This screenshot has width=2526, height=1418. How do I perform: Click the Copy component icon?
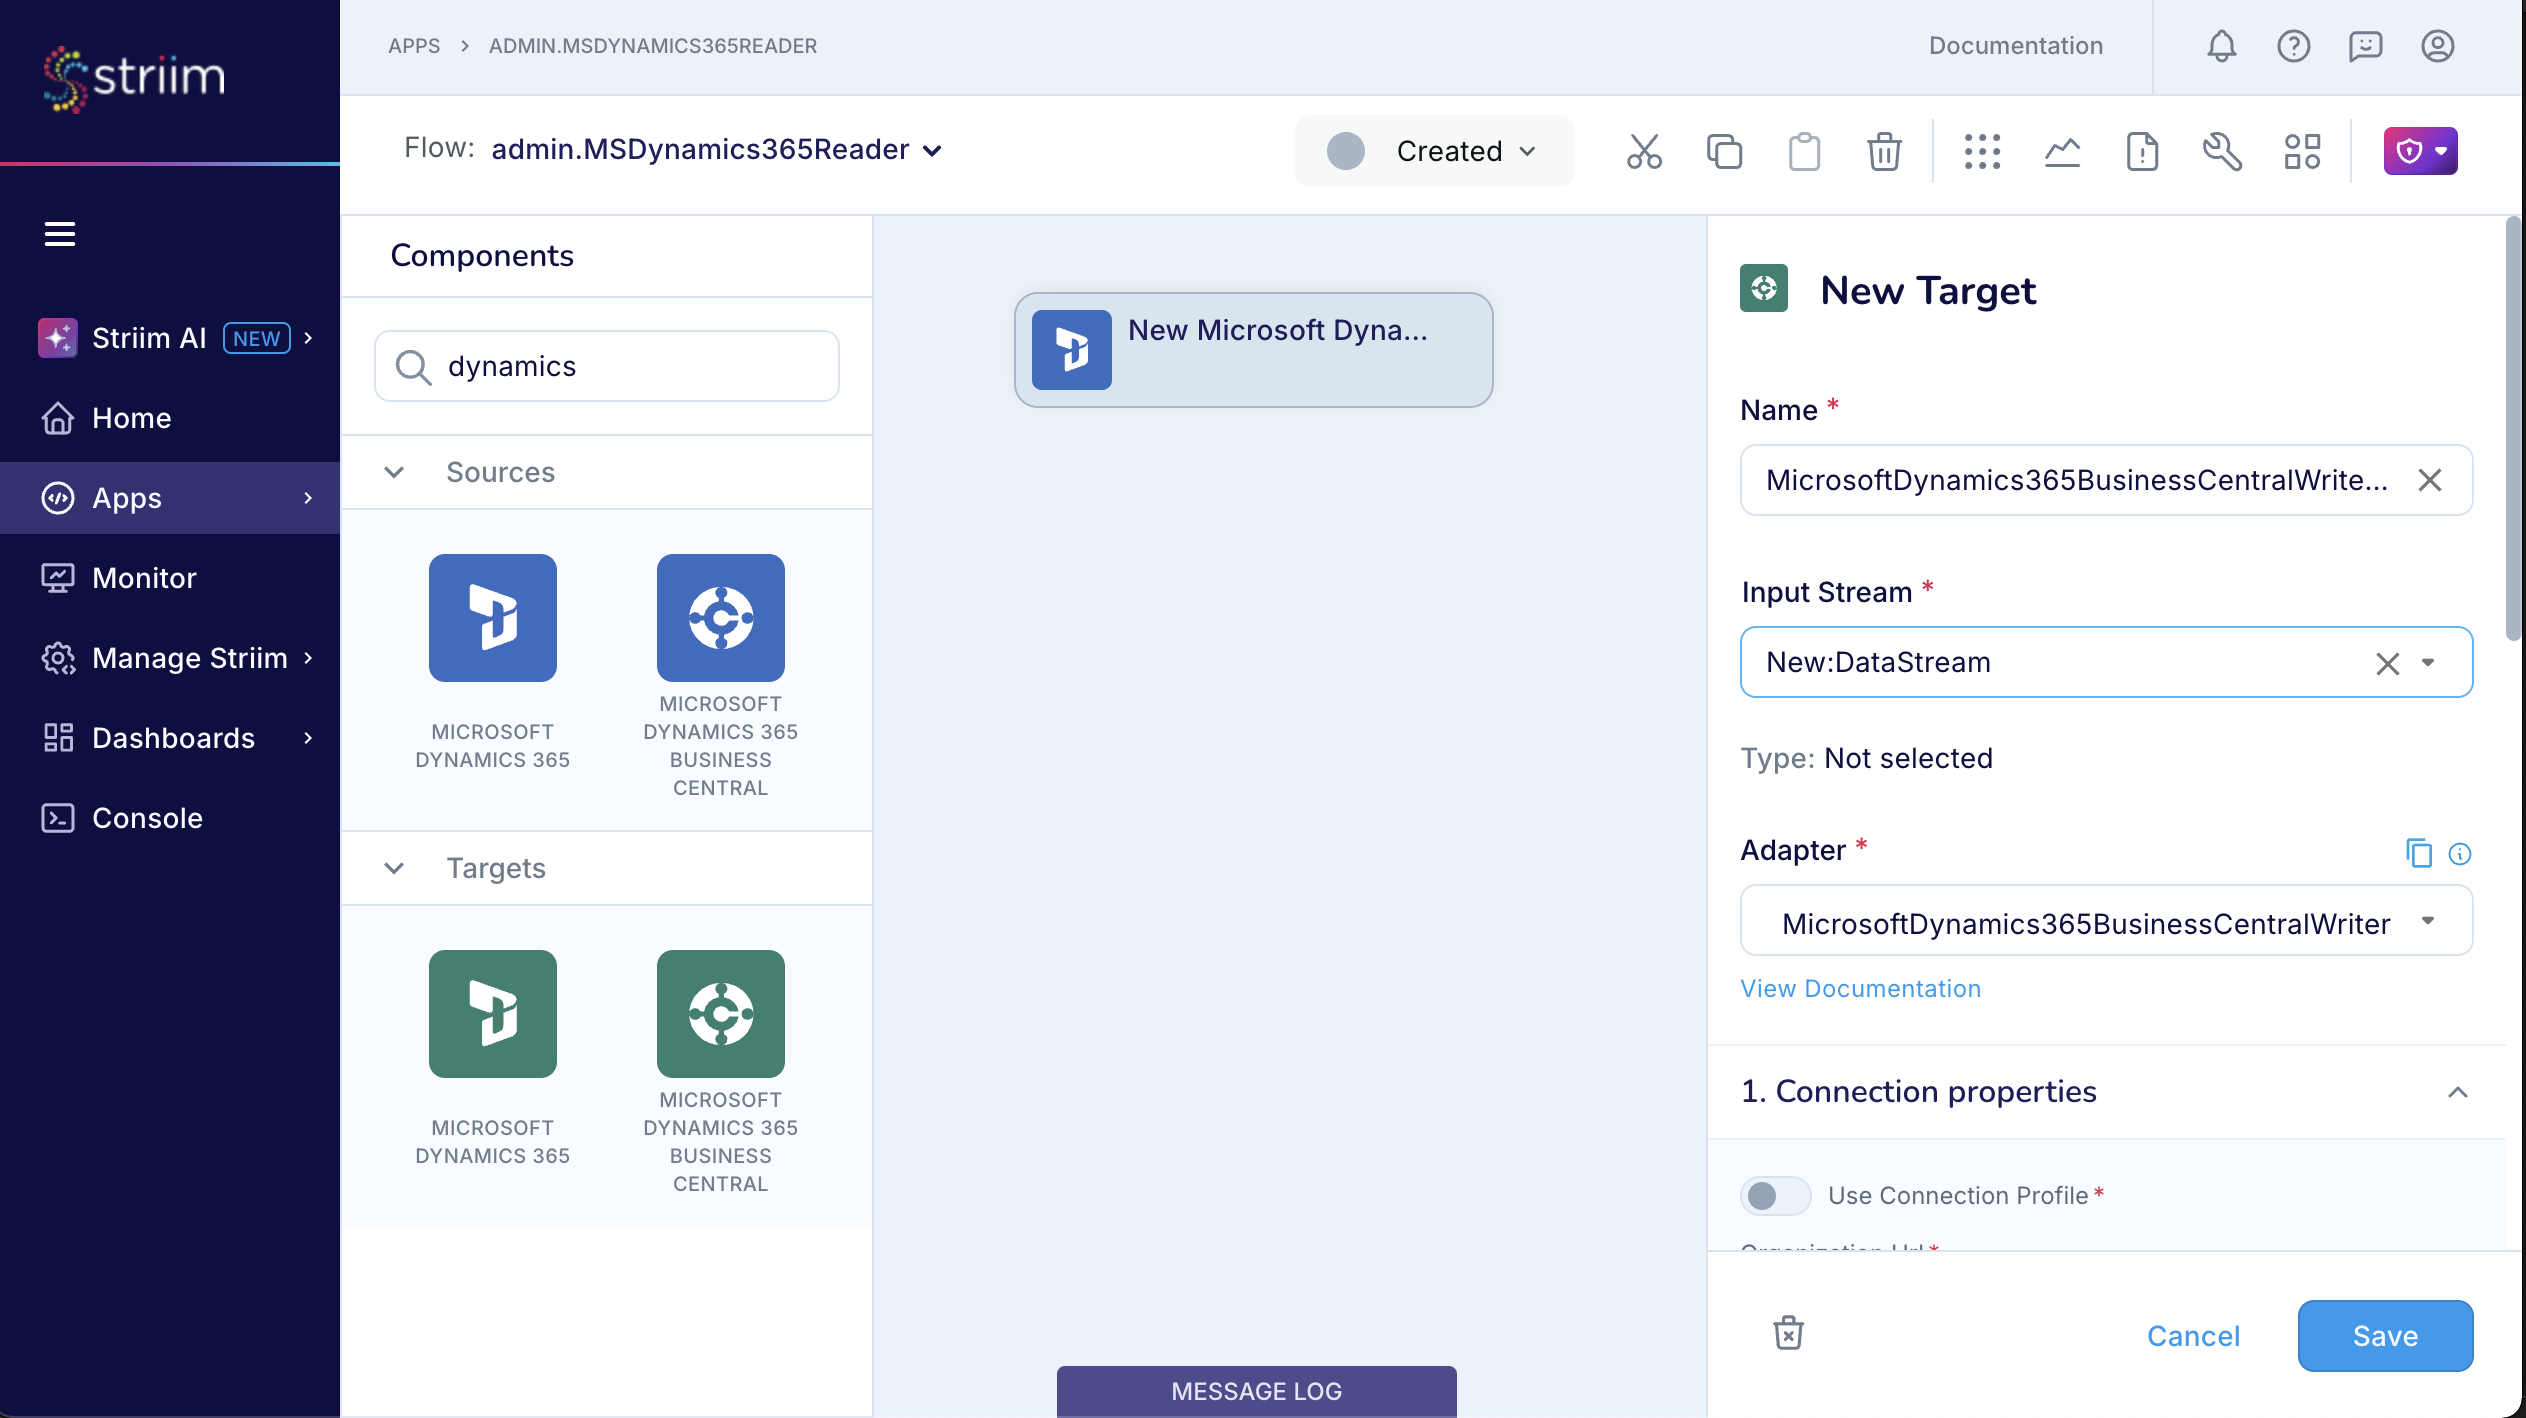tap(1724, 151)
